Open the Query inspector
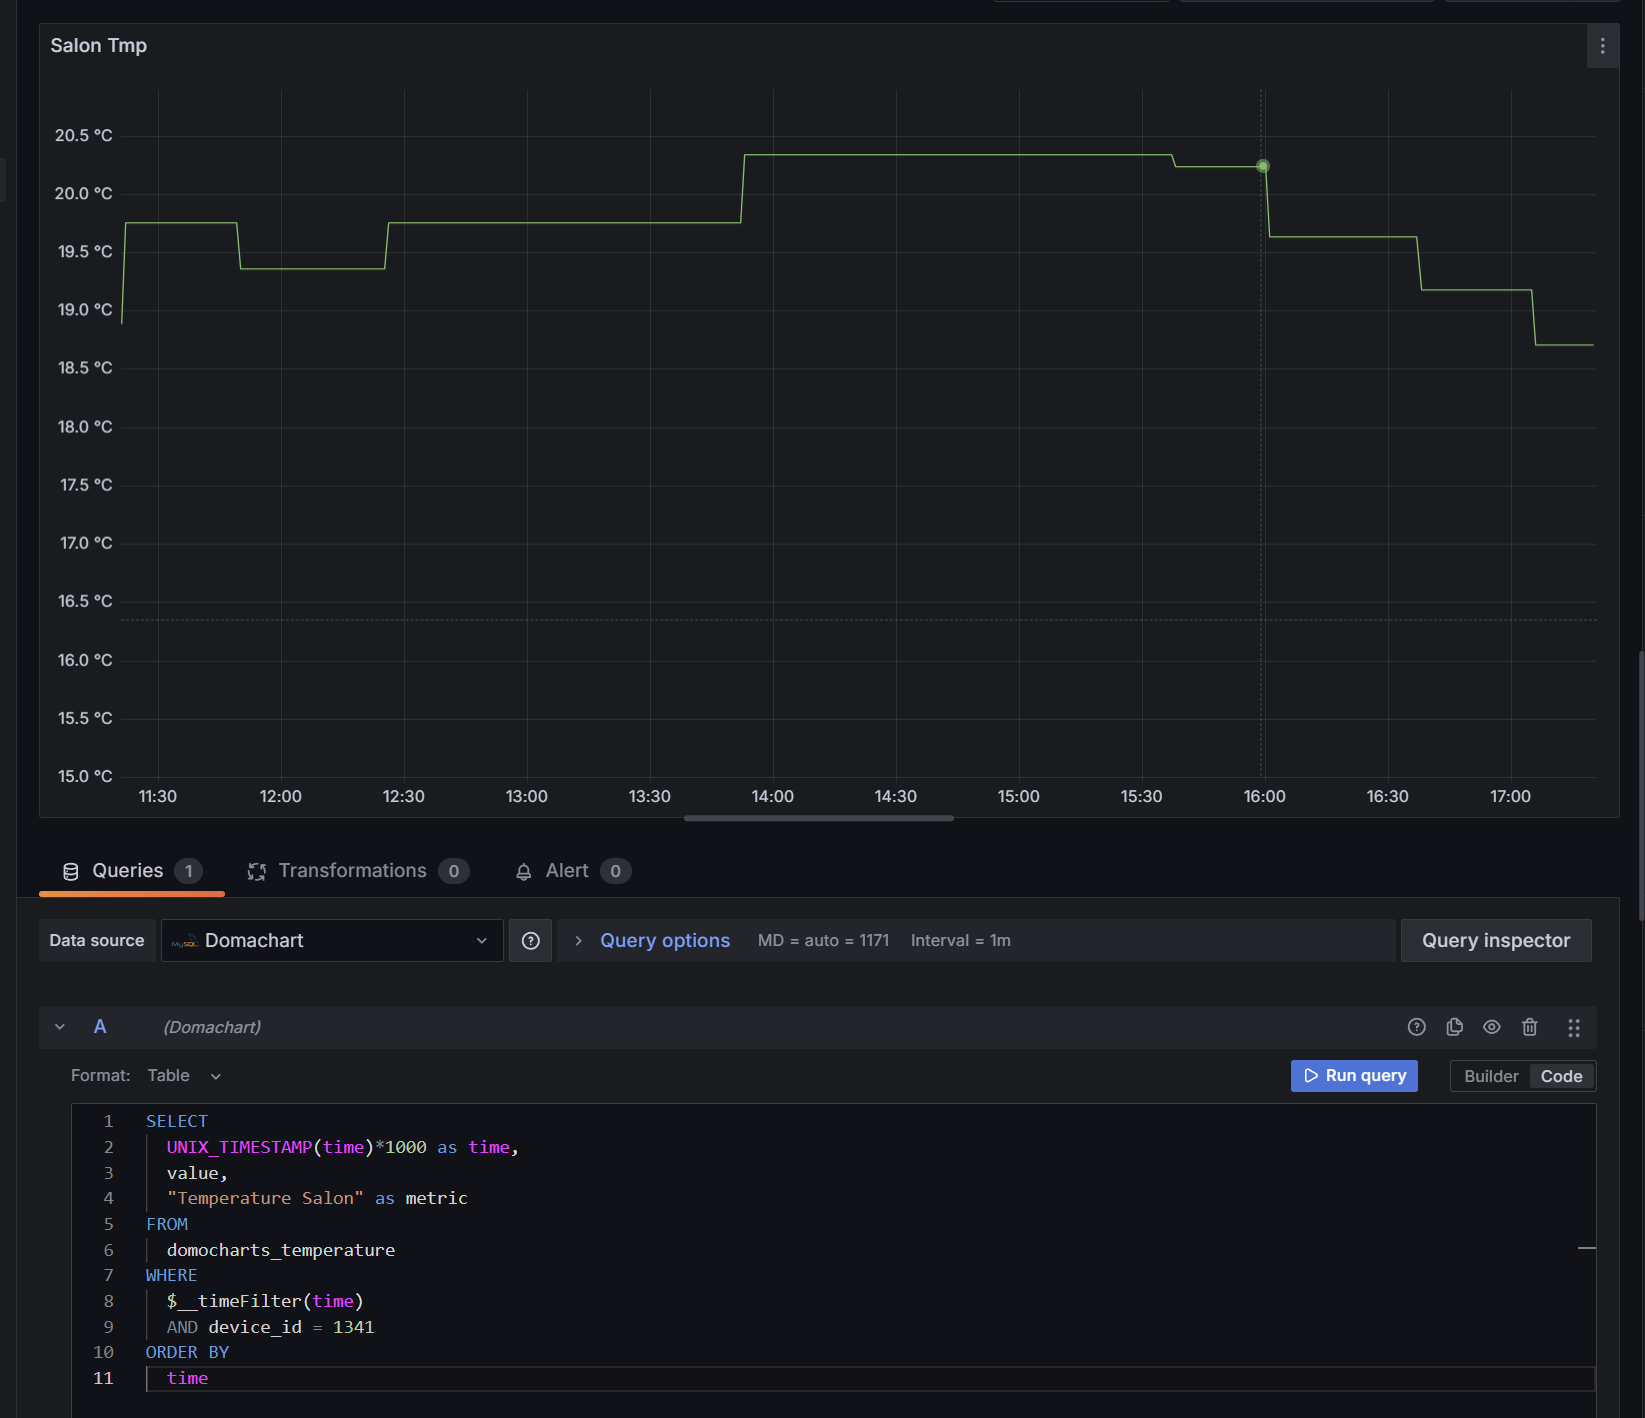Image resolution: width=1645 pixels, height=1418 pixels. 1496,941
